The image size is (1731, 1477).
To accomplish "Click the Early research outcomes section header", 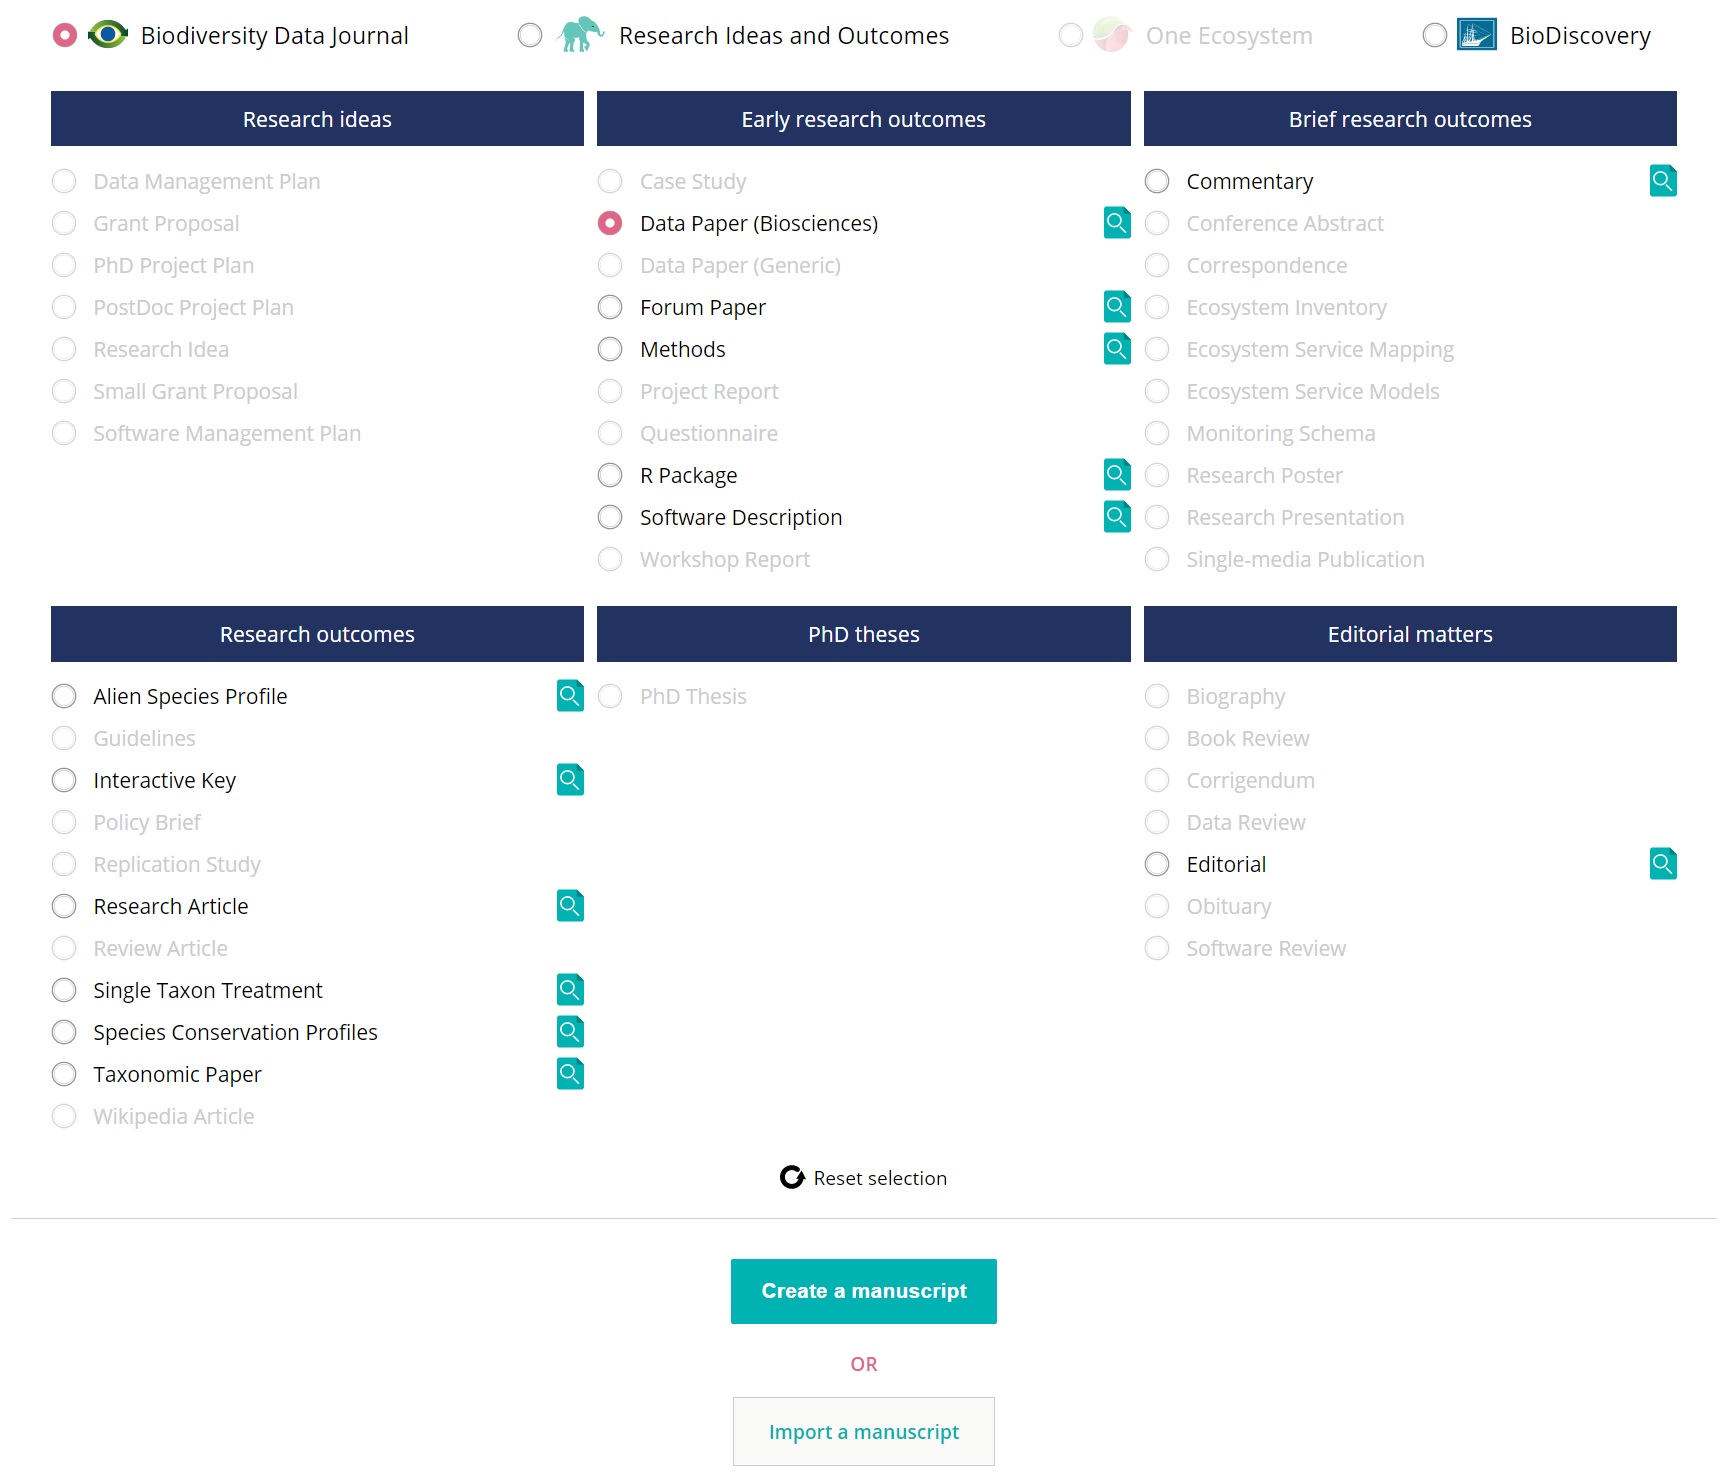I will pyautogui.click(x=864, y=119).
